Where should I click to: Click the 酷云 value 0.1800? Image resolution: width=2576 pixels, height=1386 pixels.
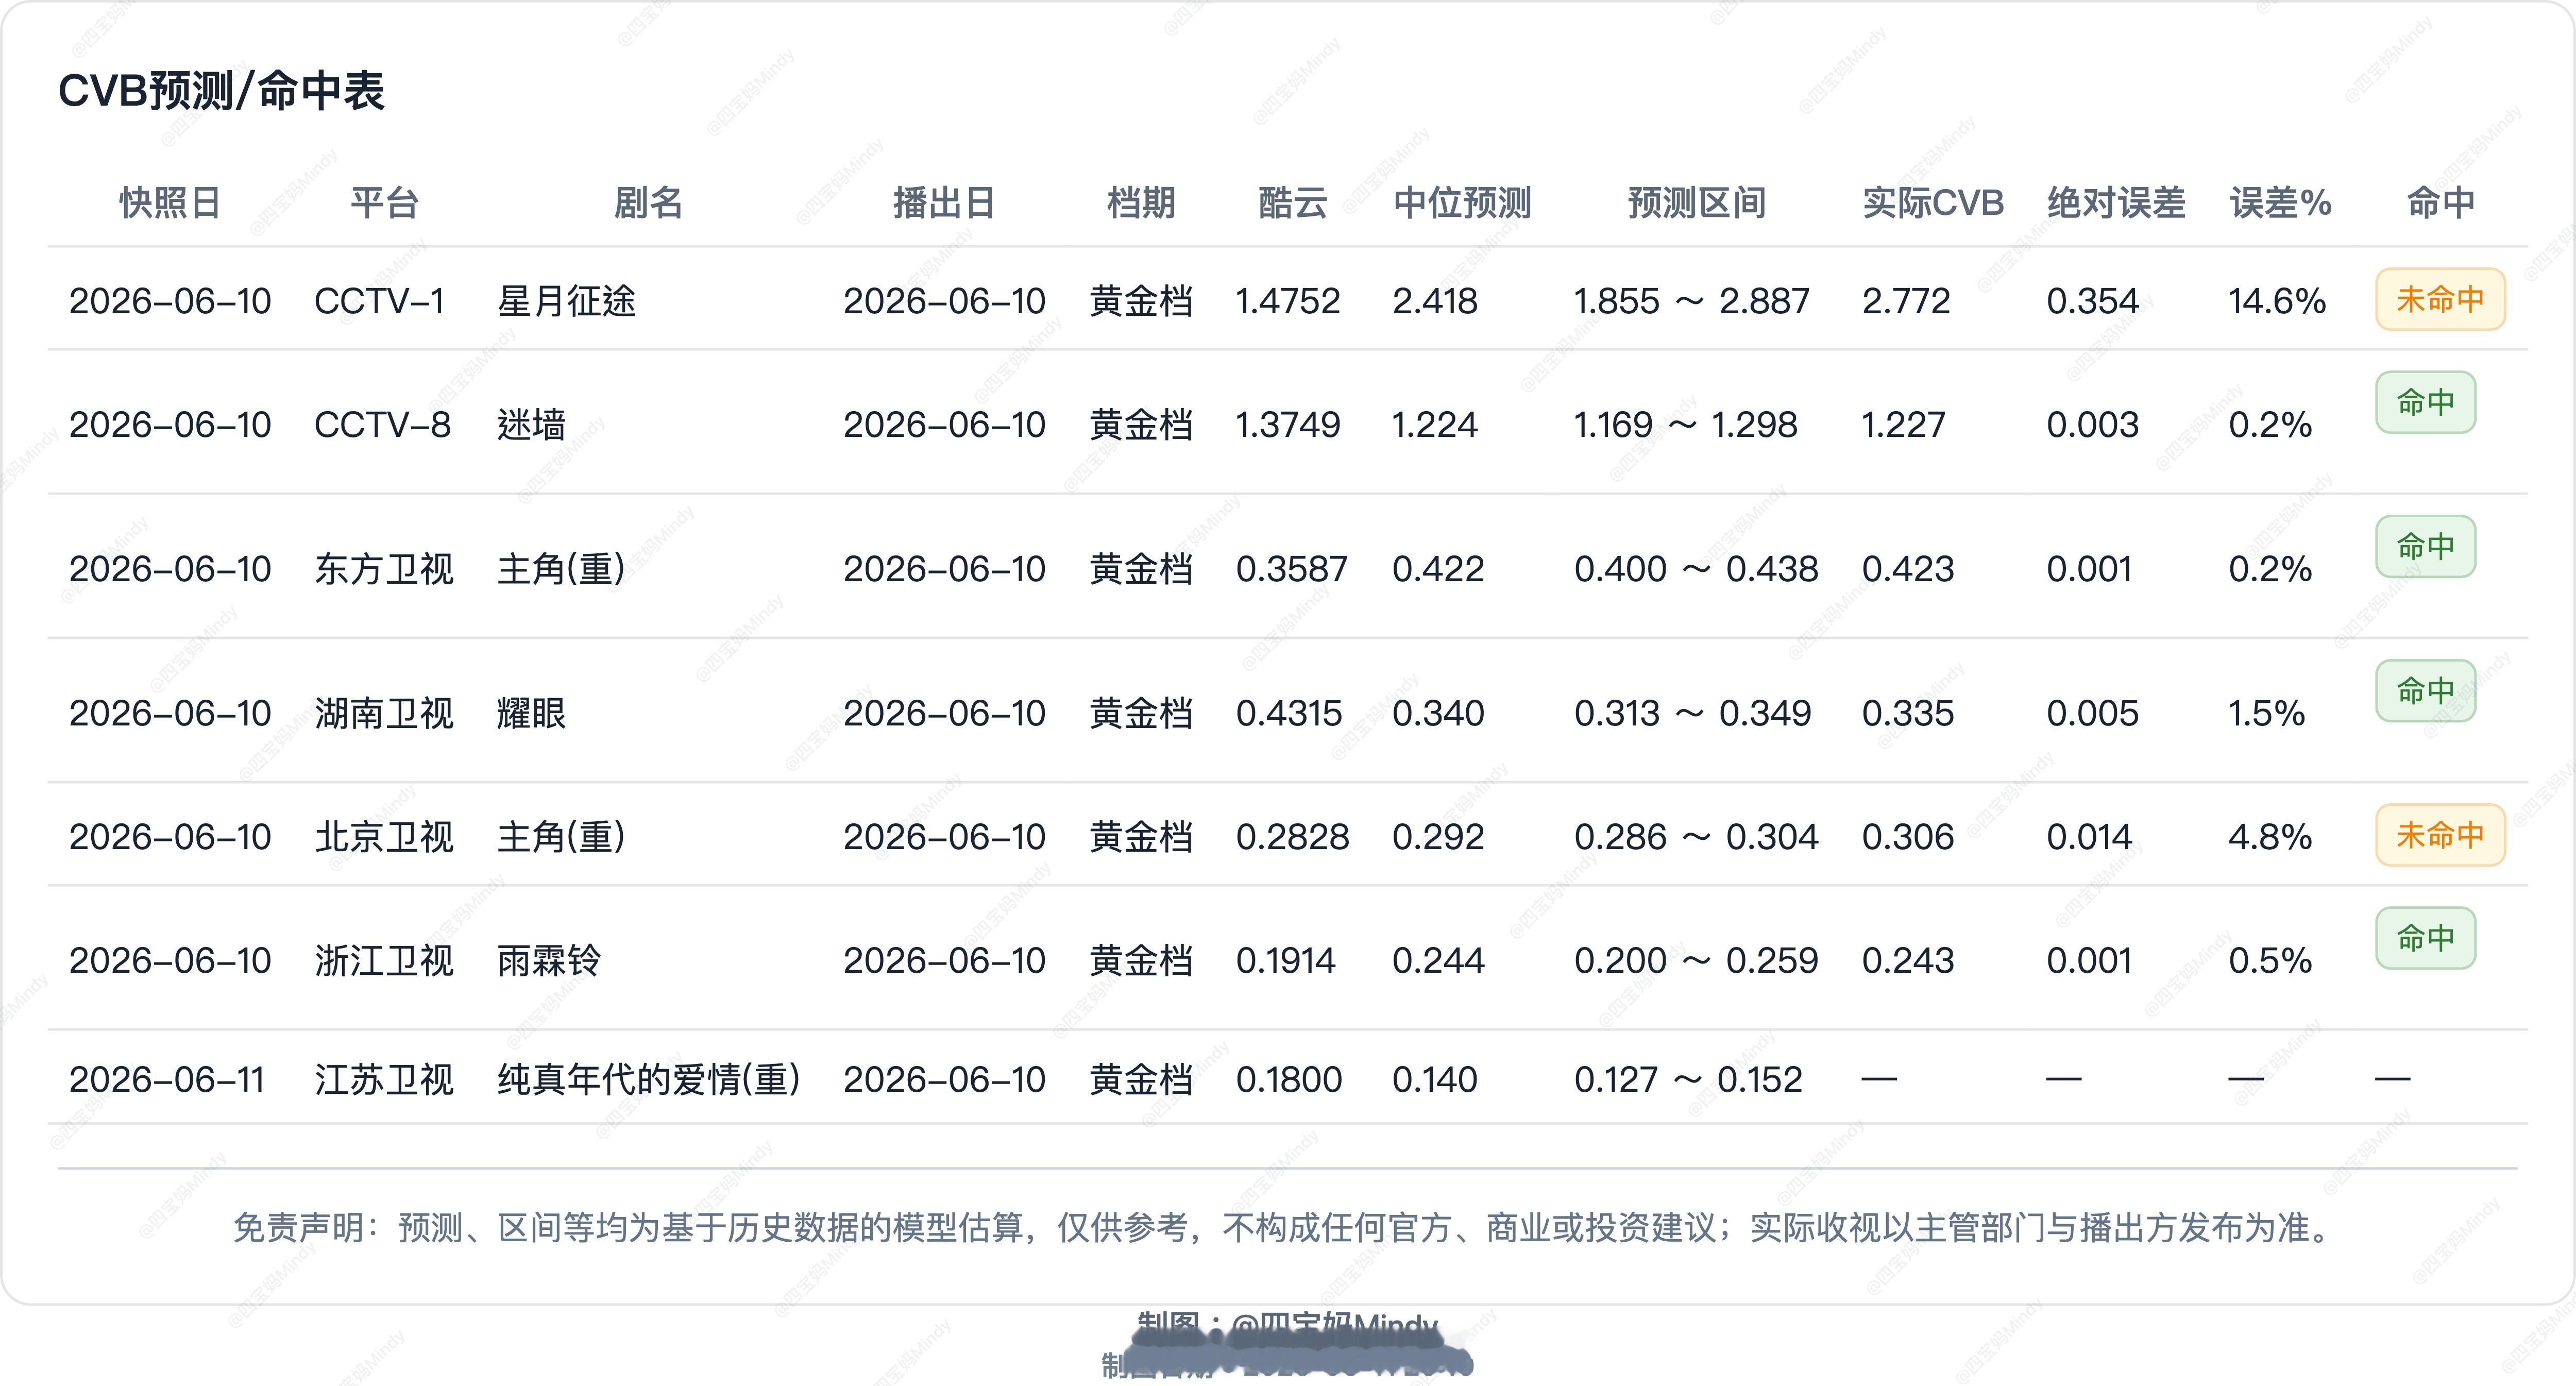tap(1289, 1080)
